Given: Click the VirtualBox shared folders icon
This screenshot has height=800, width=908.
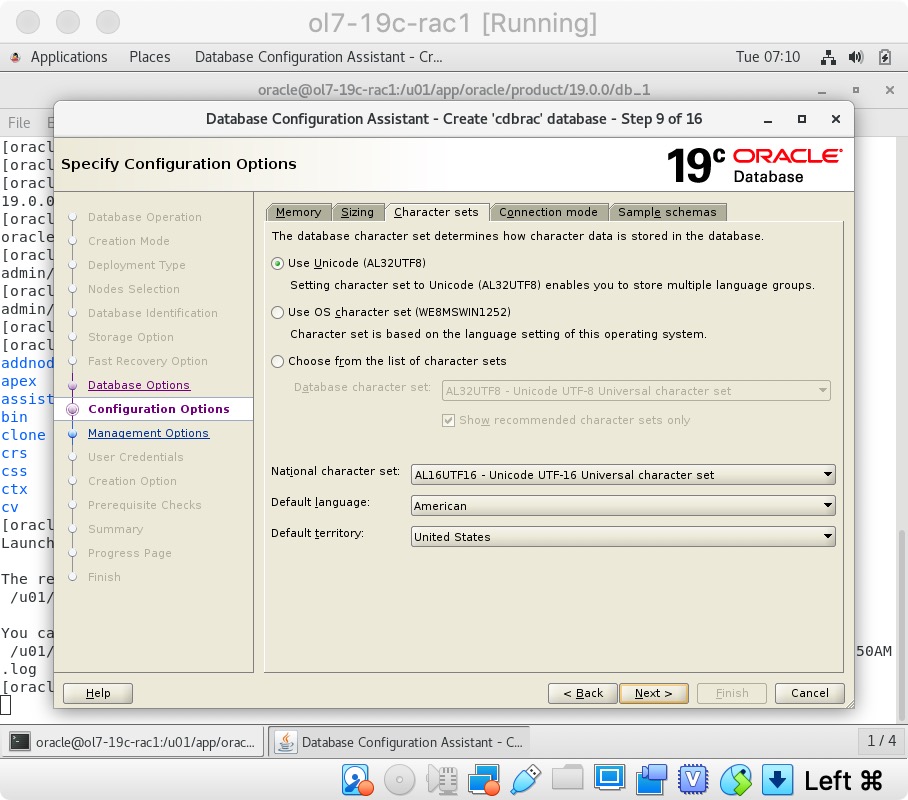Looking at the screenshot, I should click(568, 778).
